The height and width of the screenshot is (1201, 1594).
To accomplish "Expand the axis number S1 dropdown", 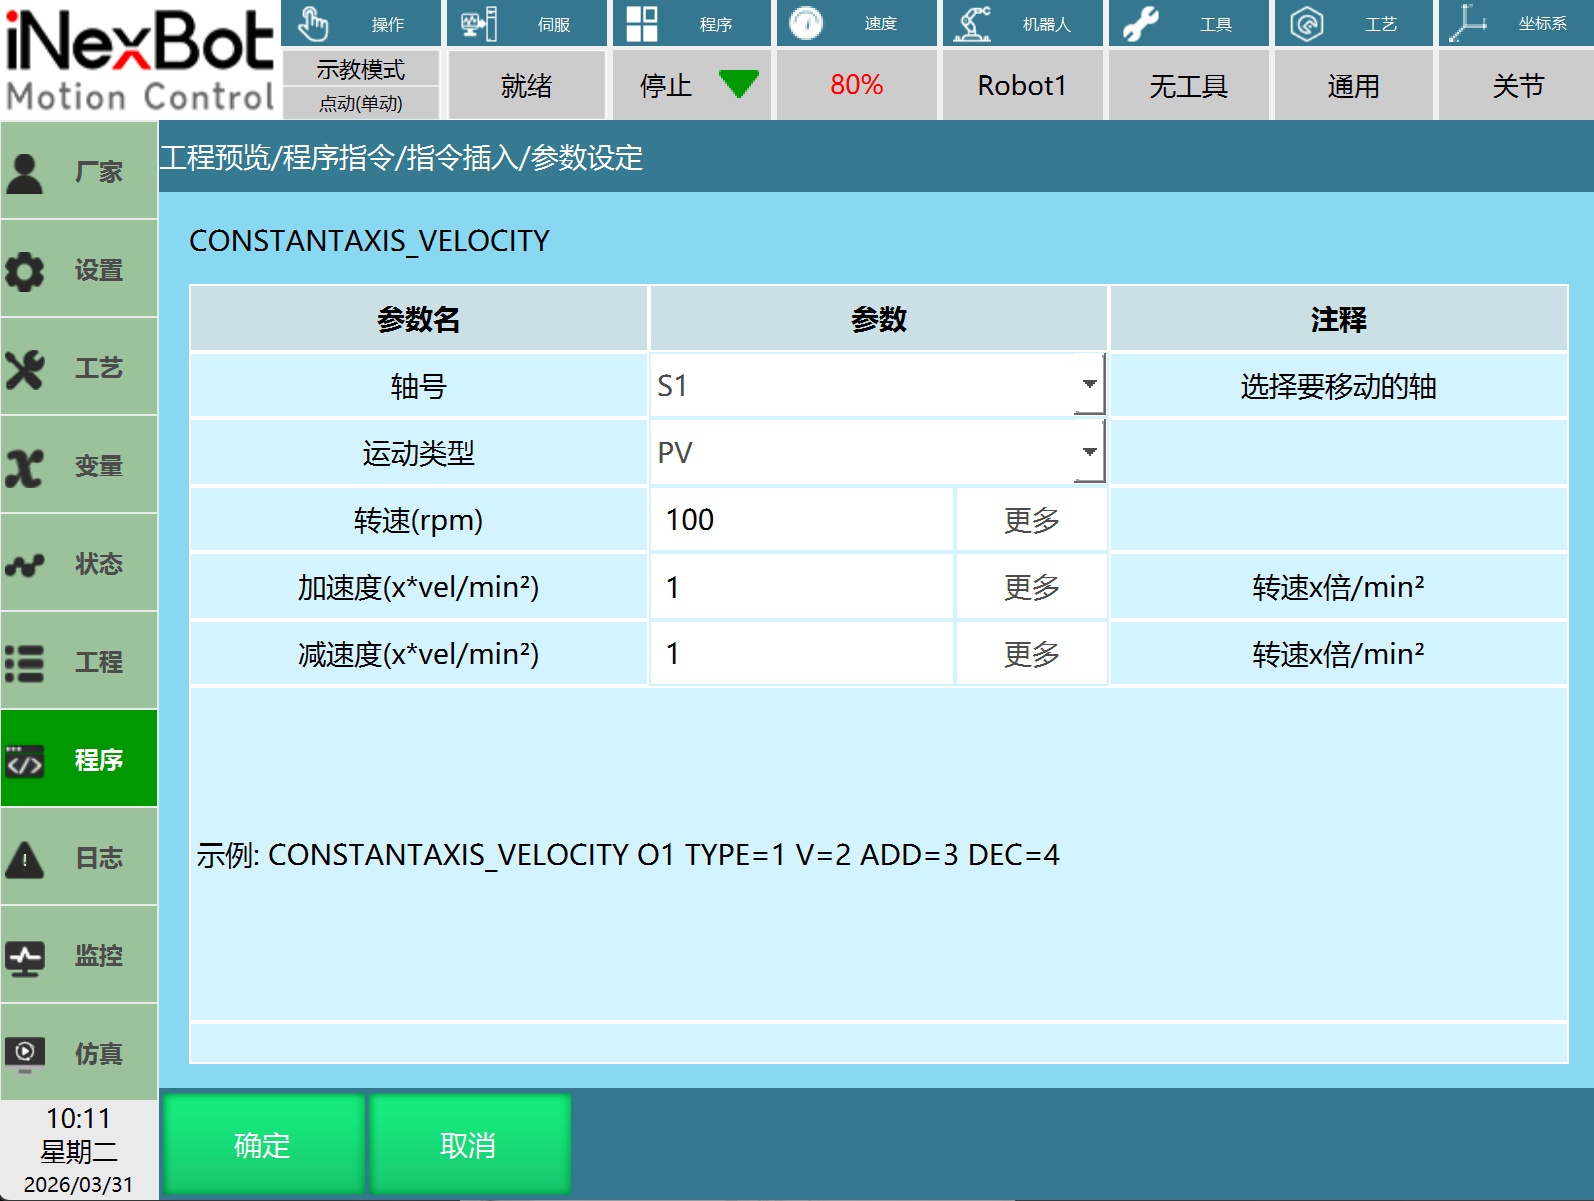I will coord(1089,385).
